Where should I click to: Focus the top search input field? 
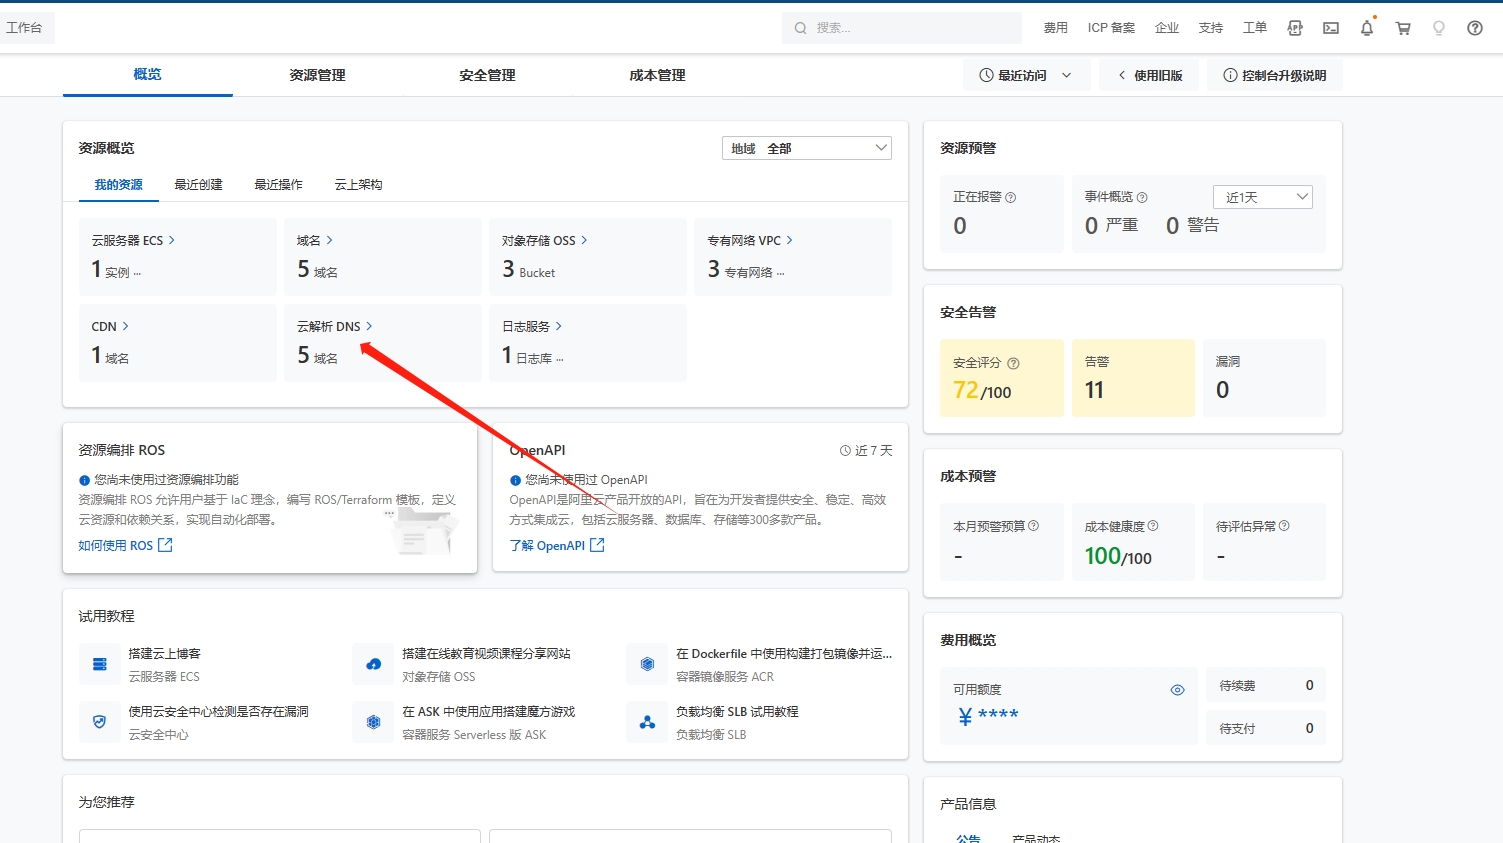click(x=902, y=28)
